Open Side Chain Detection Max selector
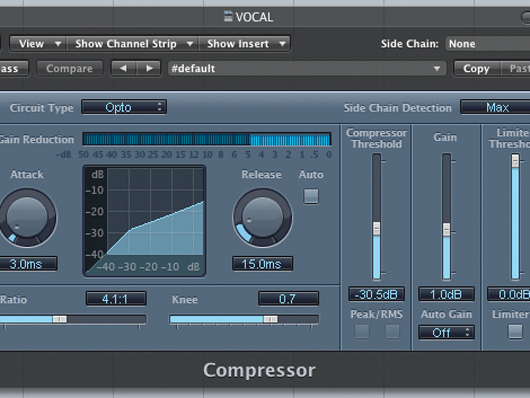Image resolution: width=530 pixels, height=398 pixels. 495,108
